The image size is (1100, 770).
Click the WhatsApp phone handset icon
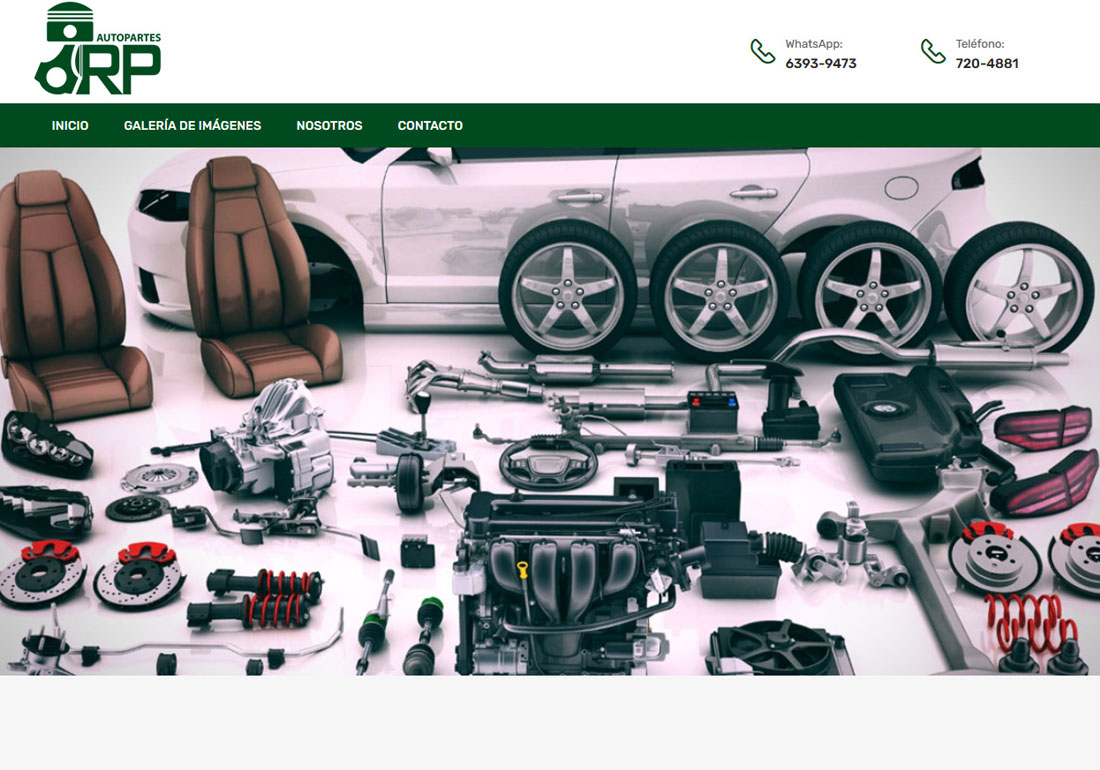pyautogui.click(x=762, y=52)
